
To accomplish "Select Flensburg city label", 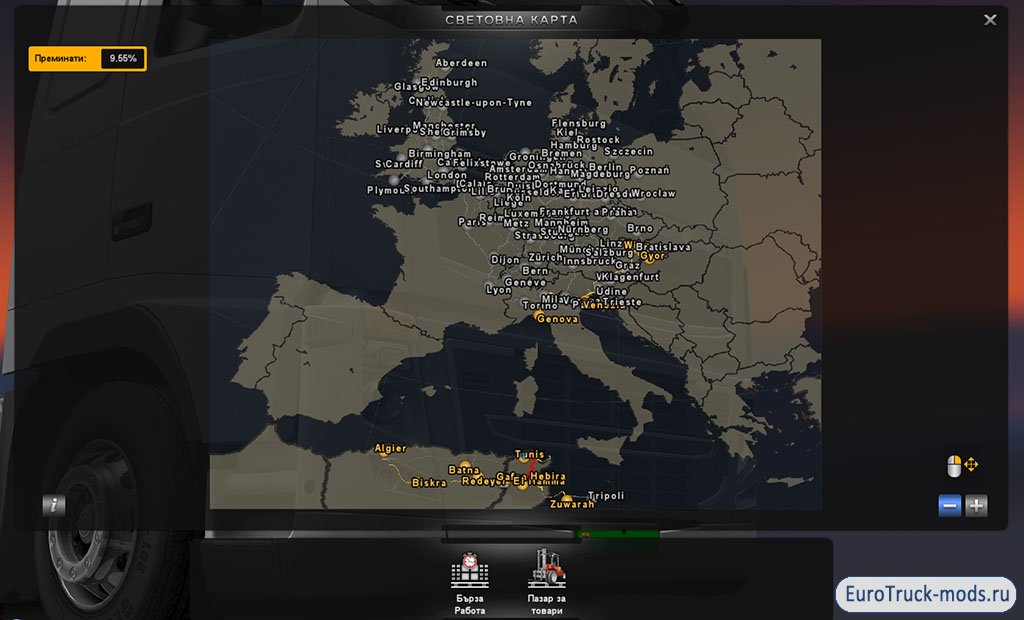I will coord(579,123).
